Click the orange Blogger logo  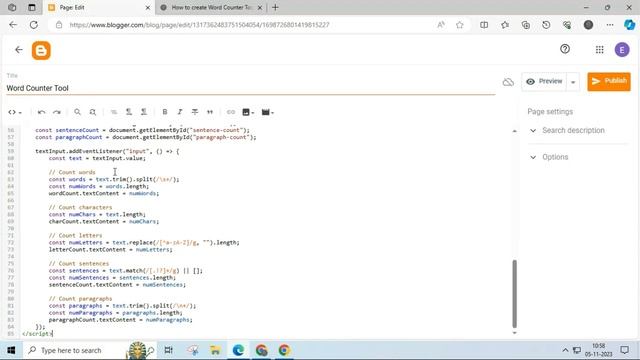[41, 50]
